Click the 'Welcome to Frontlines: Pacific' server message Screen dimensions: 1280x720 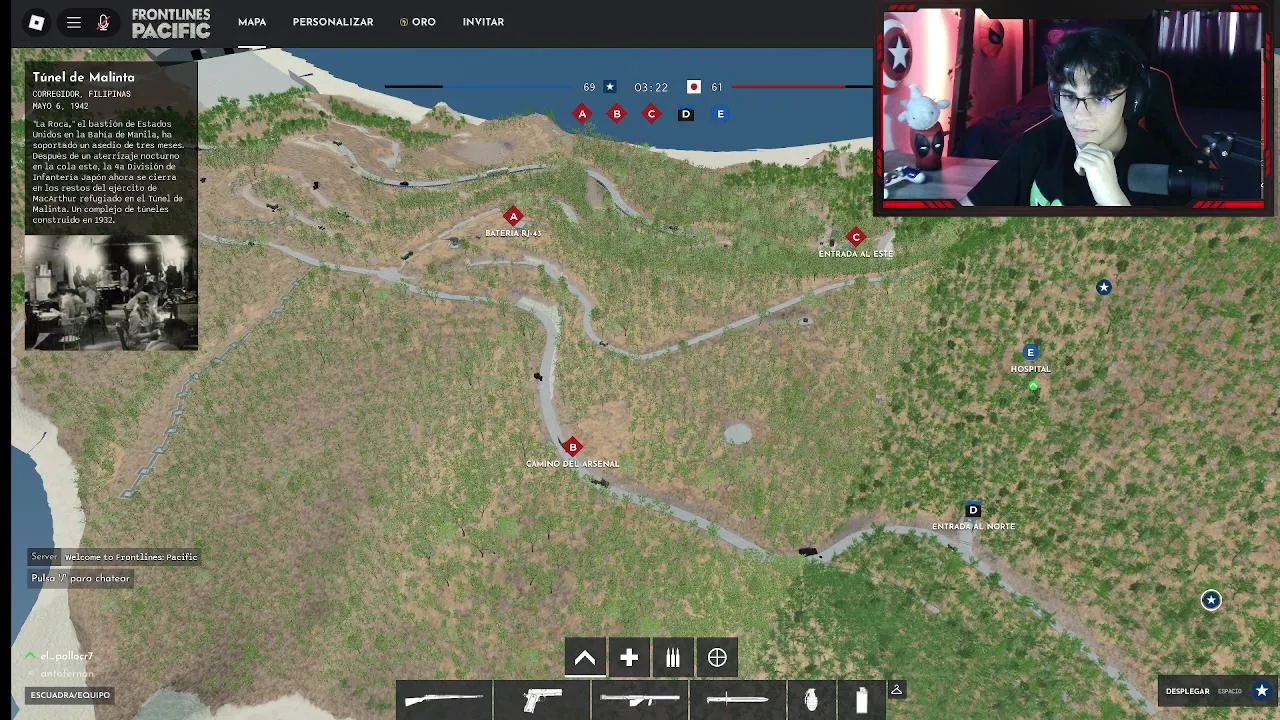pos(131,557)
